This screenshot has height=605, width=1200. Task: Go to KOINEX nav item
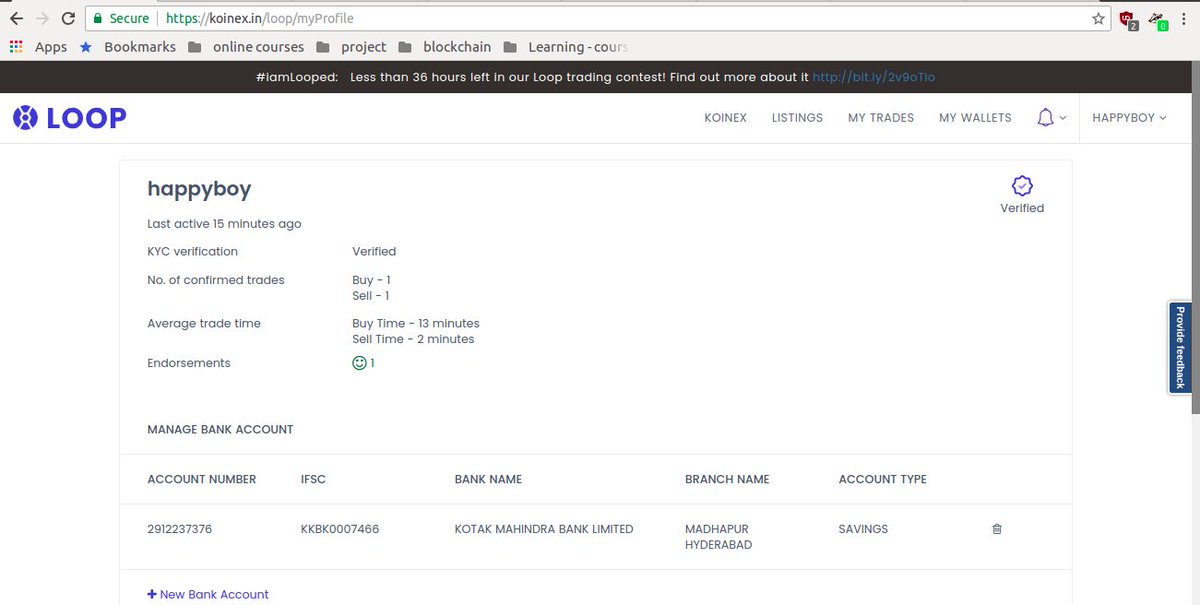725,118
